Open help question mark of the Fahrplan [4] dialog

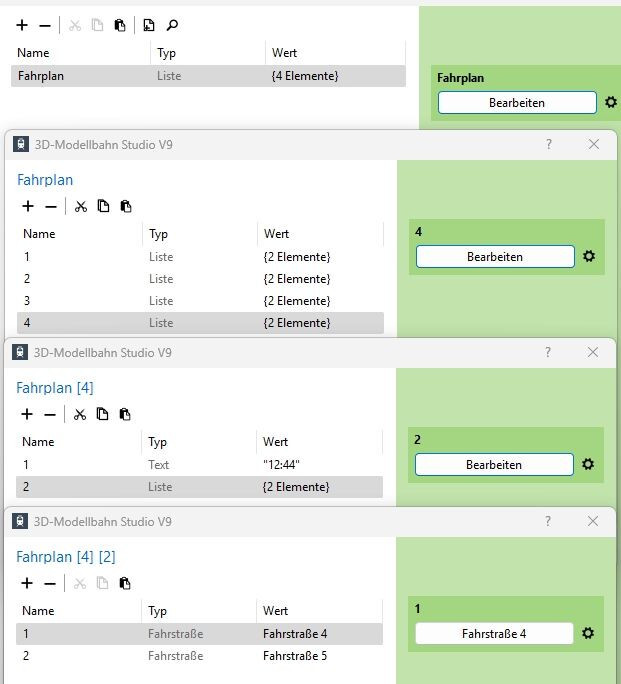click(548, 352)
